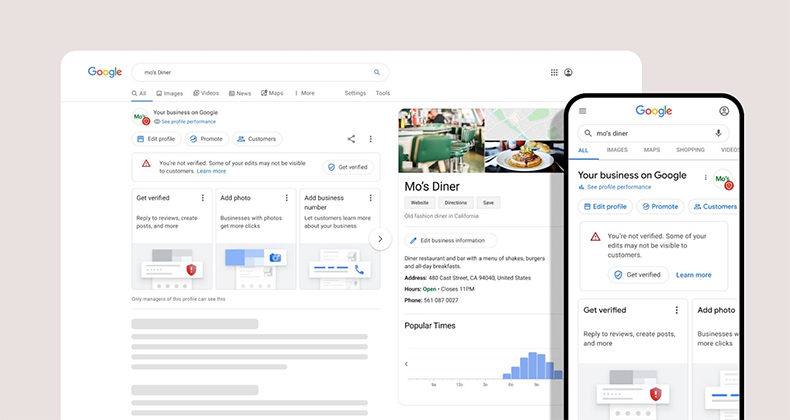Select the phone ALL tab
790x420 pixels.
click(x=583, y=150)
